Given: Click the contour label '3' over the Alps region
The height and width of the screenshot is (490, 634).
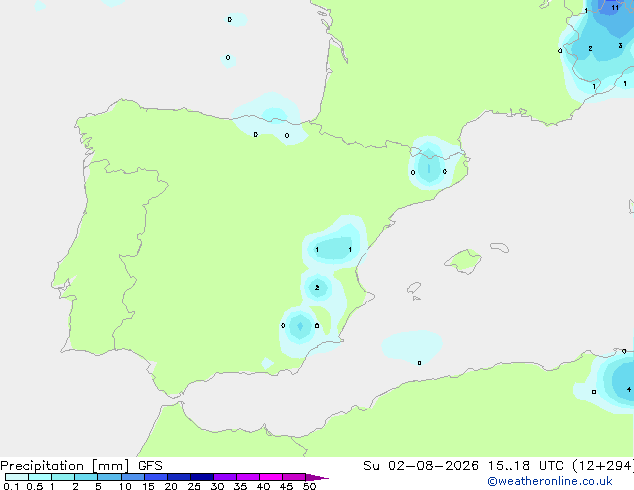Looking at the screenshot, I should click(x=620, y=46).
